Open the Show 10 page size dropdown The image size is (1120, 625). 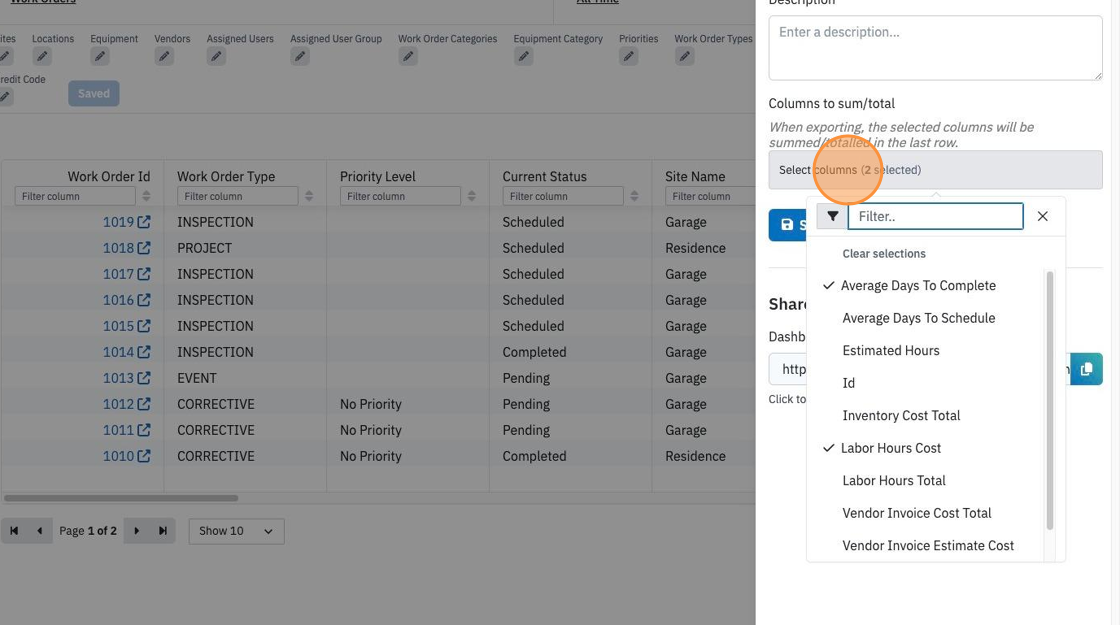point(236,531)
